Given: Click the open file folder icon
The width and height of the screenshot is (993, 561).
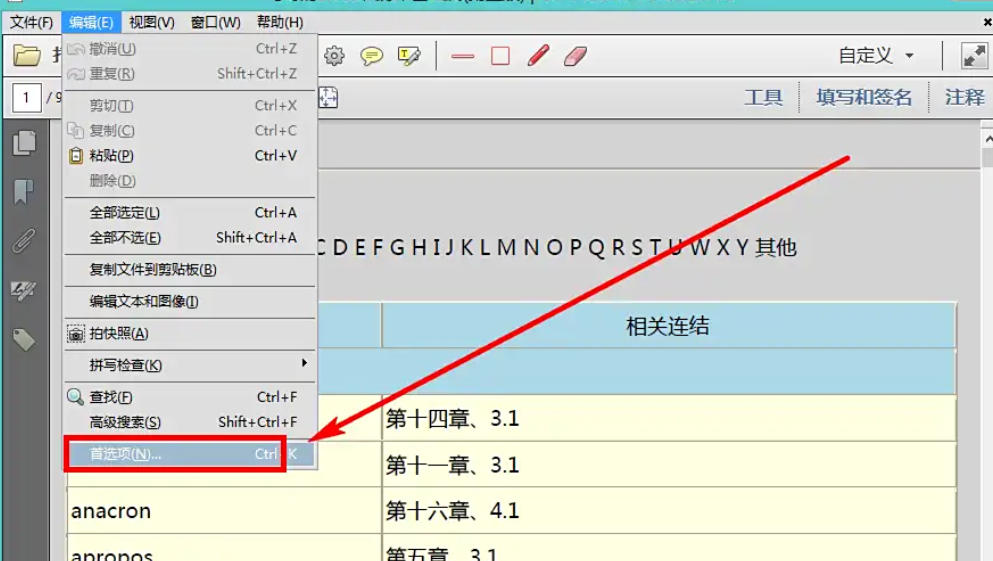Looking at the screenshot, I should [x=26, y=56].
